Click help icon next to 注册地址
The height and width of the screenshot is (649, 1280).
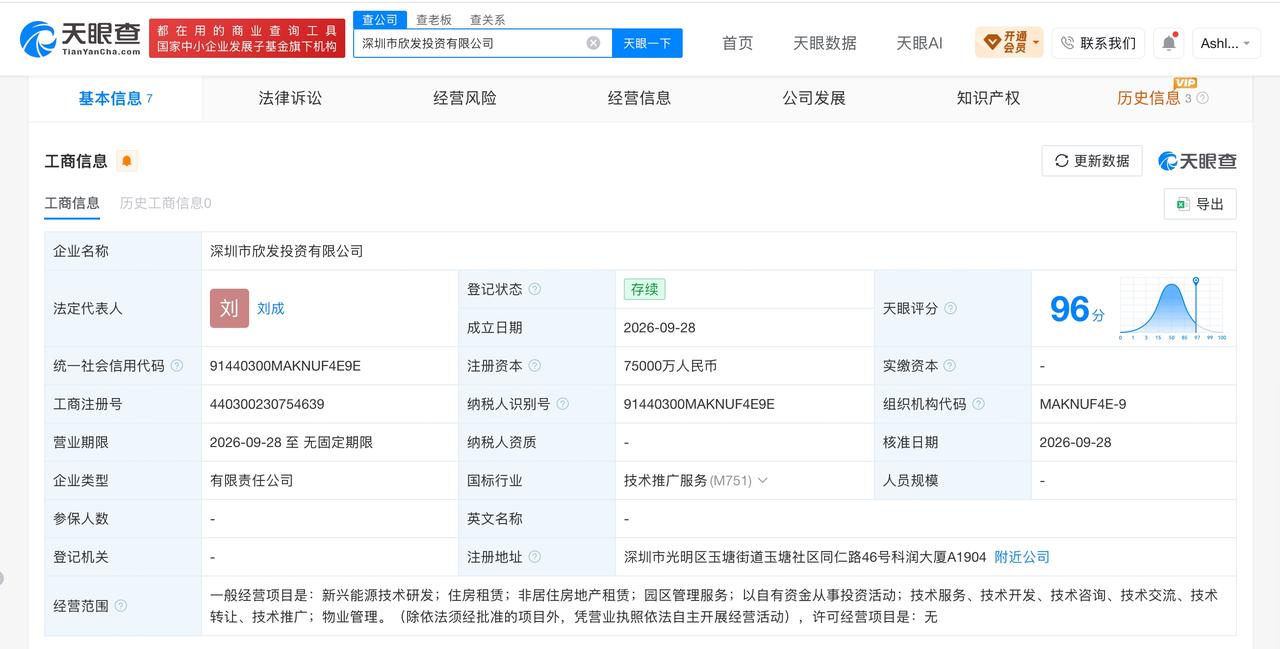point(535,557)
